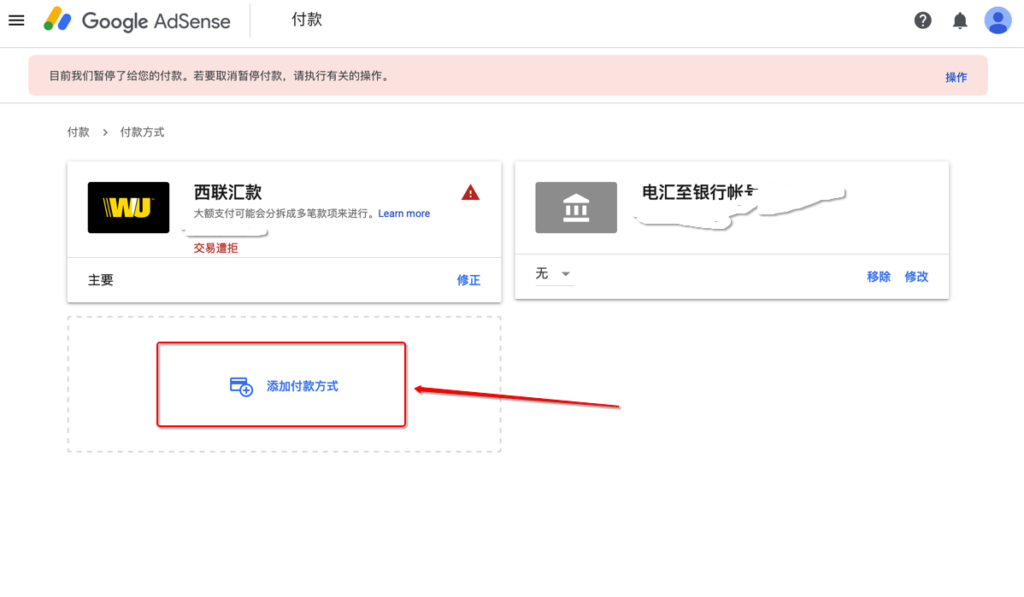1024x597 pixels.
Task: Click the payment paused alert message text
Action: pyautogui.click(x=221, y=76)
